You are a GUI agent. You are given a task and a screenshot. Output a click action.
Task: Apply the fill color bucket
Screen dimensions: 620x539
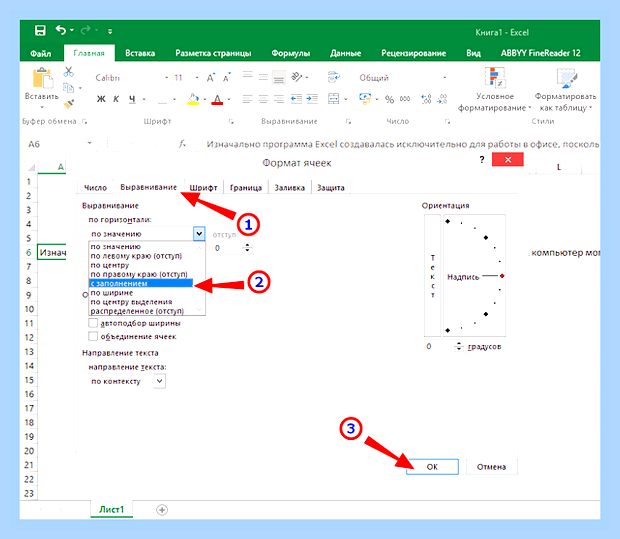pos(193,99)
